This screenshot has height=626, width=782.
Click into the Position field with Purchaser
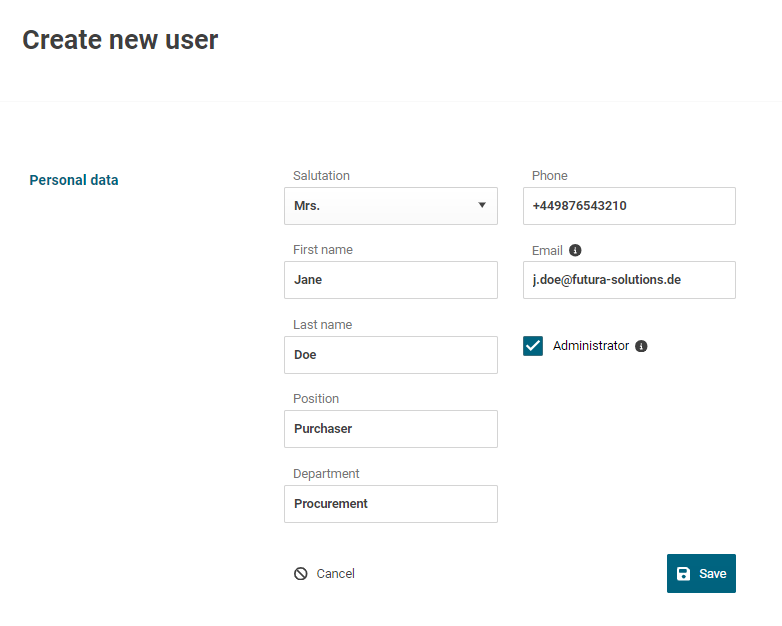390,429
